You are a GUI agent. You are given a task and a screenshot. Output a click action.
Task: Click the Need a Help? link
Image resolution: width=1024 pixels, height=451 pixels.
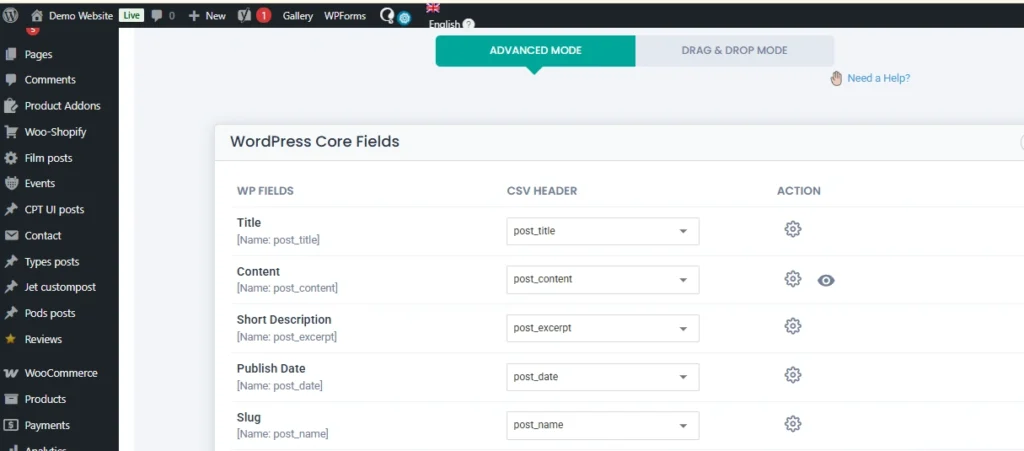[878, 78]
